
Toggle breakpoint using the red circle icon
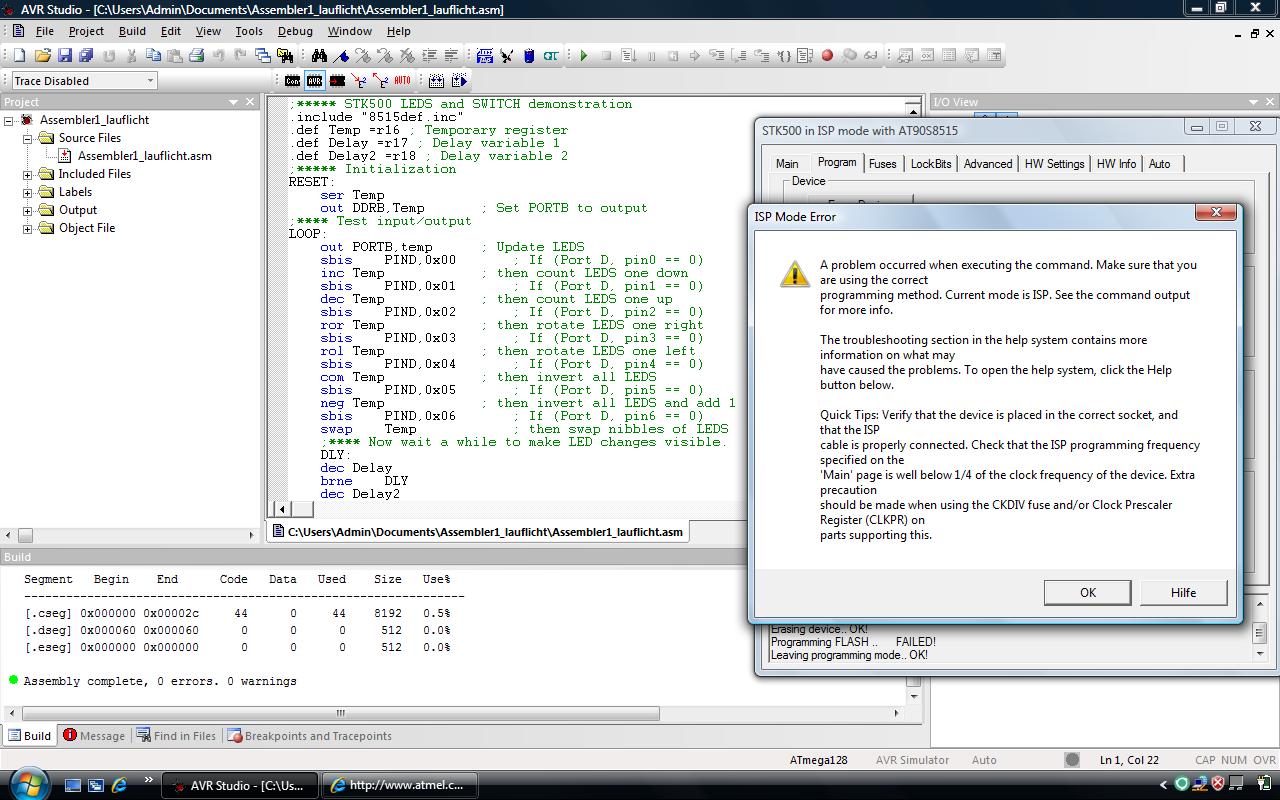(827, 56)
